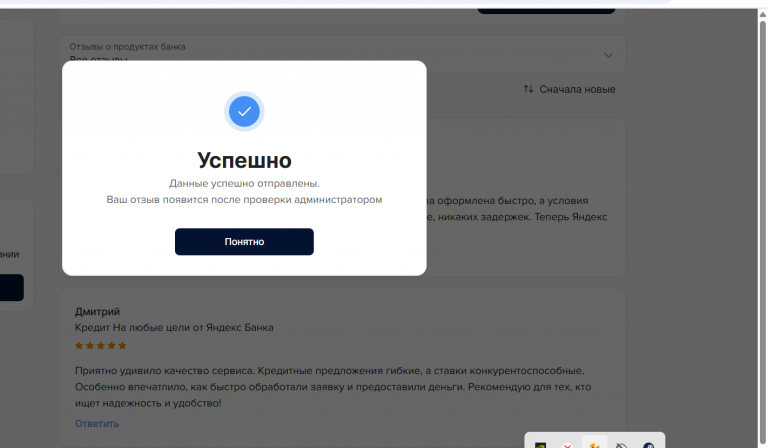Open the NVIDIA tray icon
This screenshot has width=768, height=448.
pyautogui.click(x=540, y=445)
